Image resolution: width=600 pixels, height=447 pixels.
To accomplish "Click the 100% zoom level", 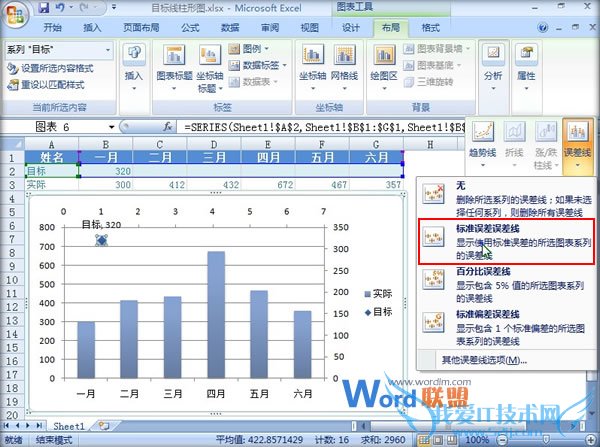I will pos(477,440).
